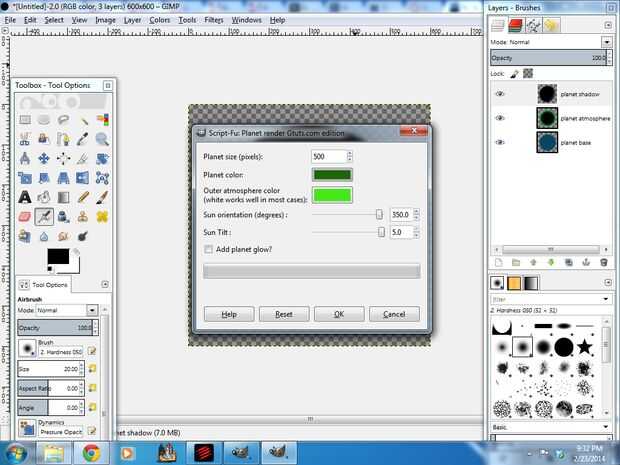
Task: Select the Ellipse Select tool
Action: [x=44, y=119]
